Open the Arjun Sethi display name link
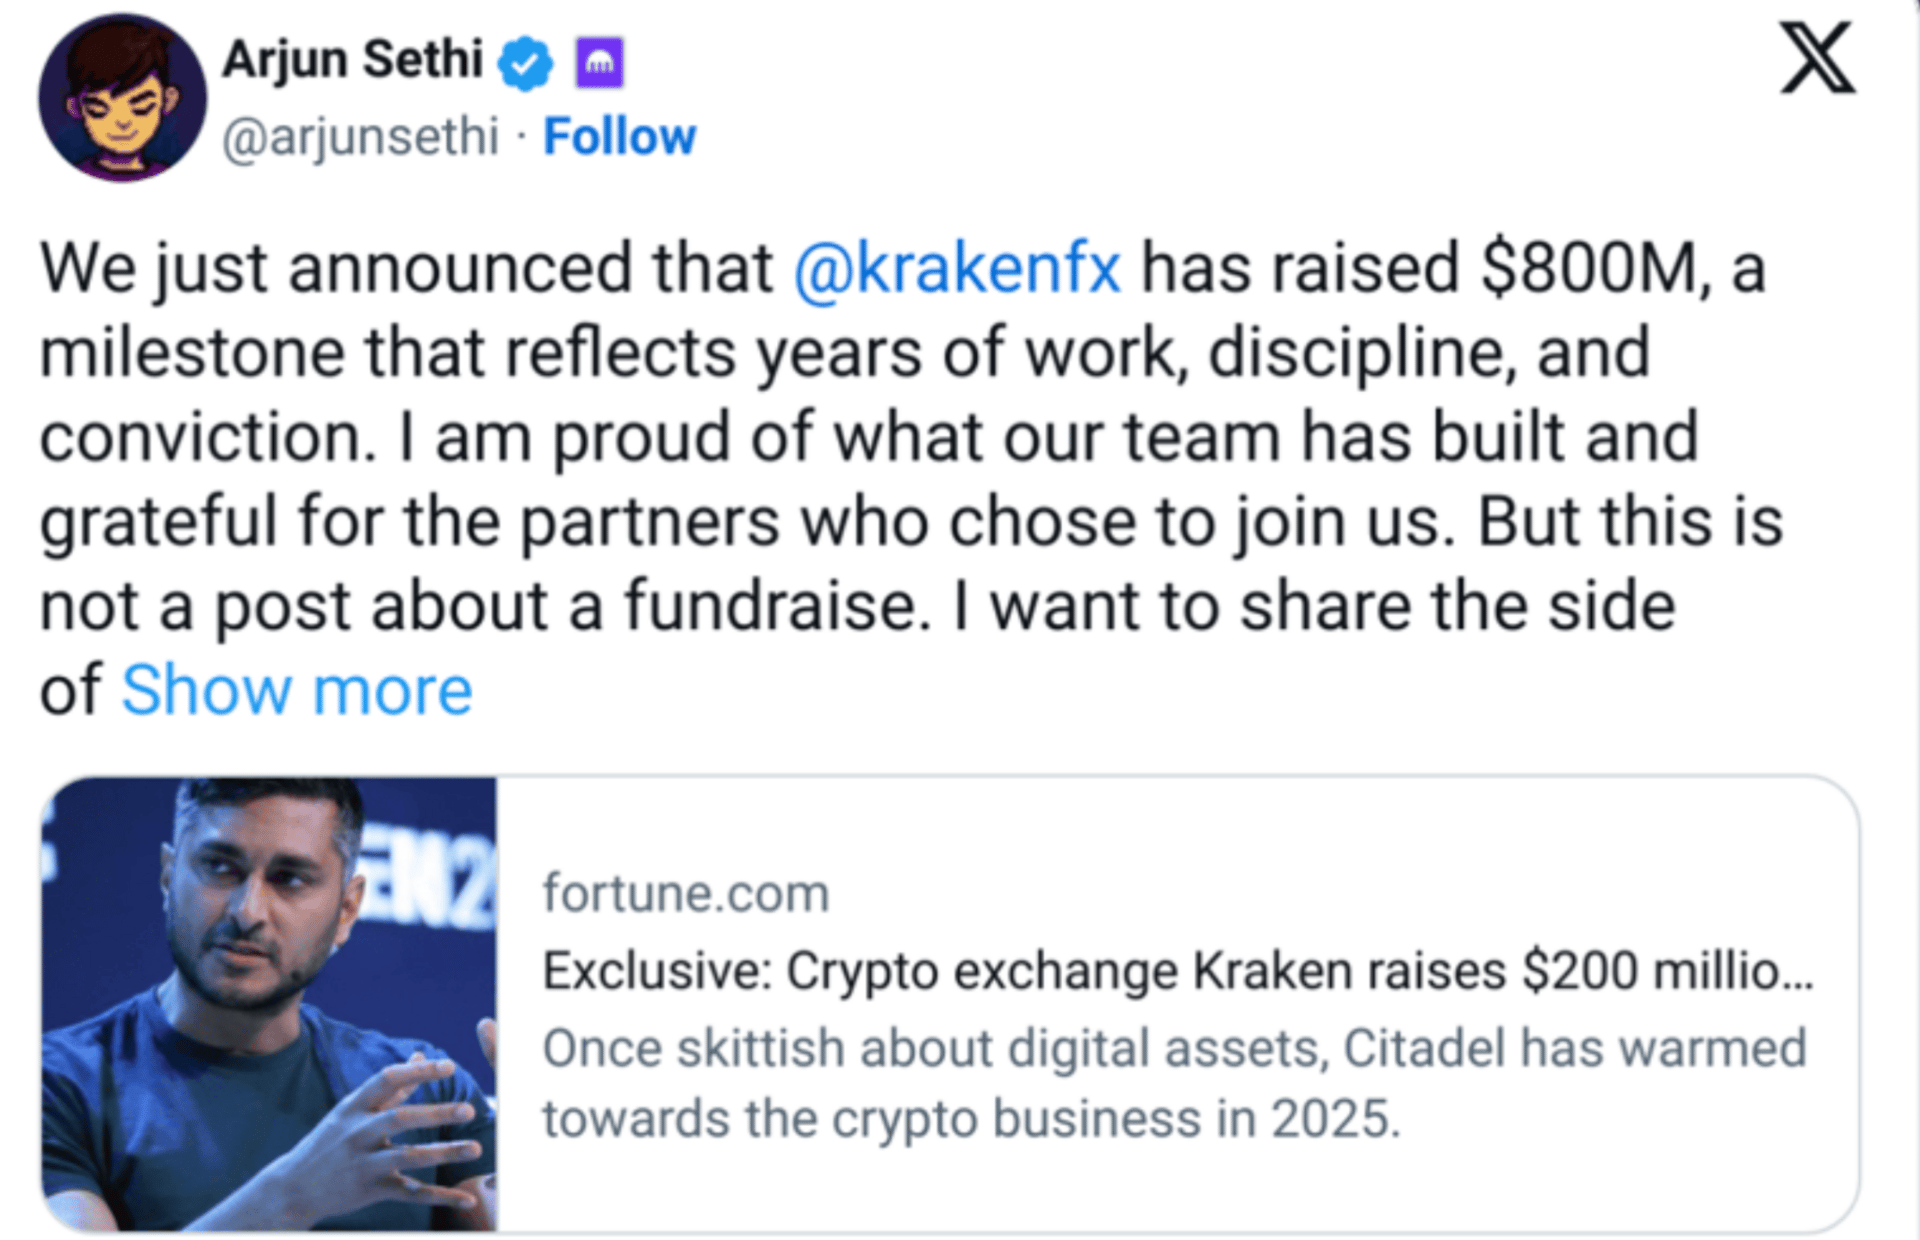Screen dimensions: 1920x1240 [352, 59]
